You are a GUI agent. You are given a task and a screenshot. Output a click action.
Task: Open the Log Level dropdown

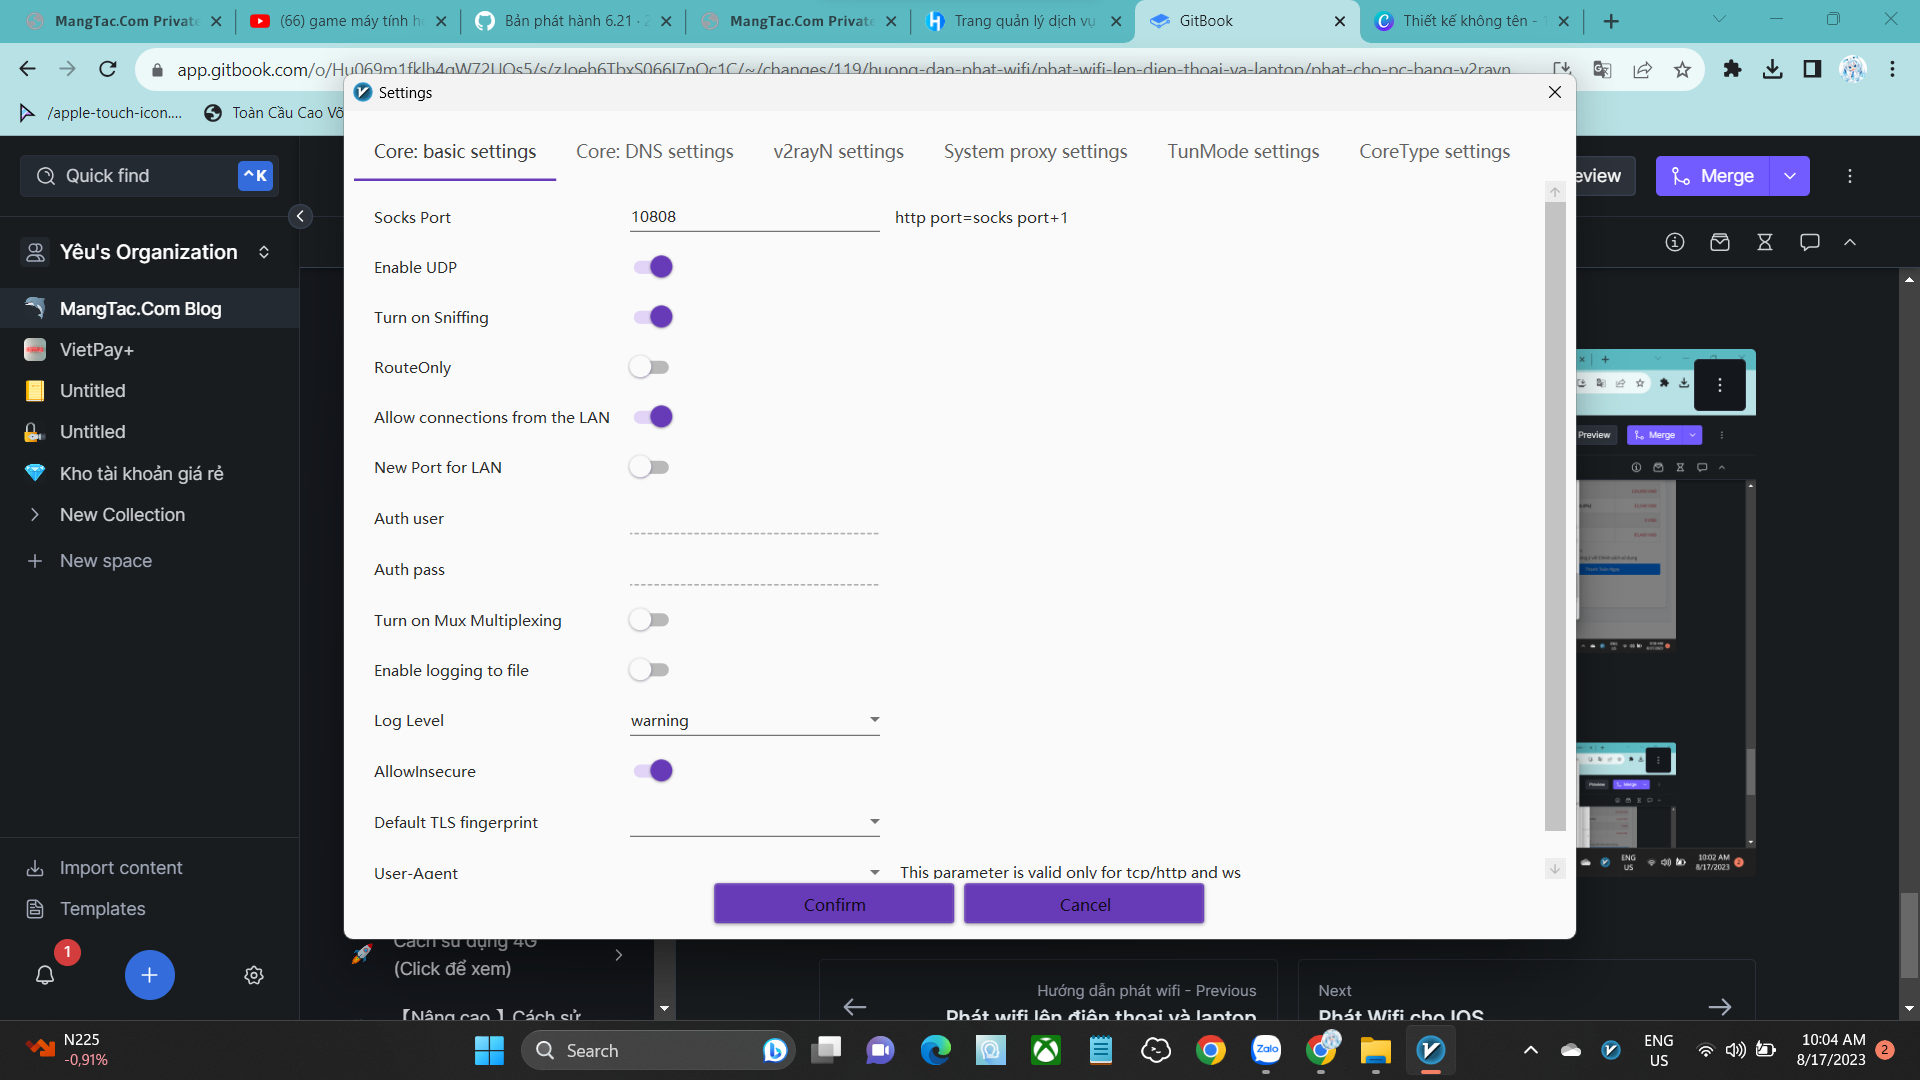(754, 720)
